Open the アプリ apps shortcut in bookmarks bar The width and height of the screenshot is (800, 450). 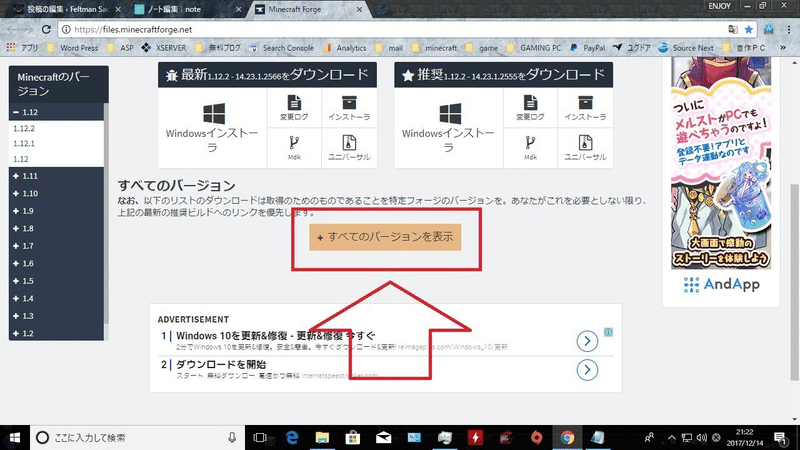[x=22, y=47]
